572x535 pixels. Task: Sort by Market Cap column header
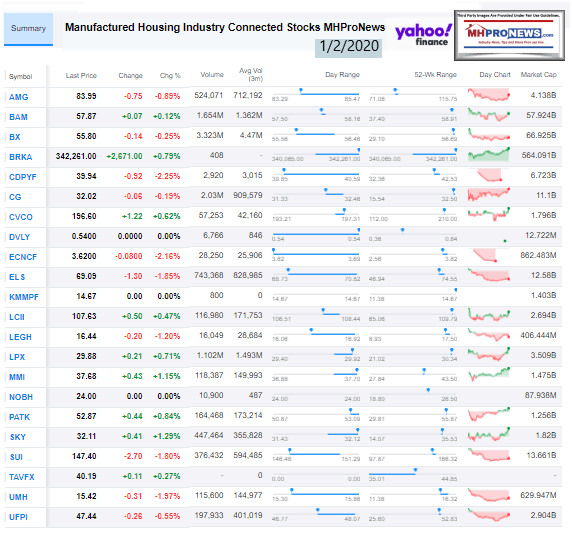[538, 74]
